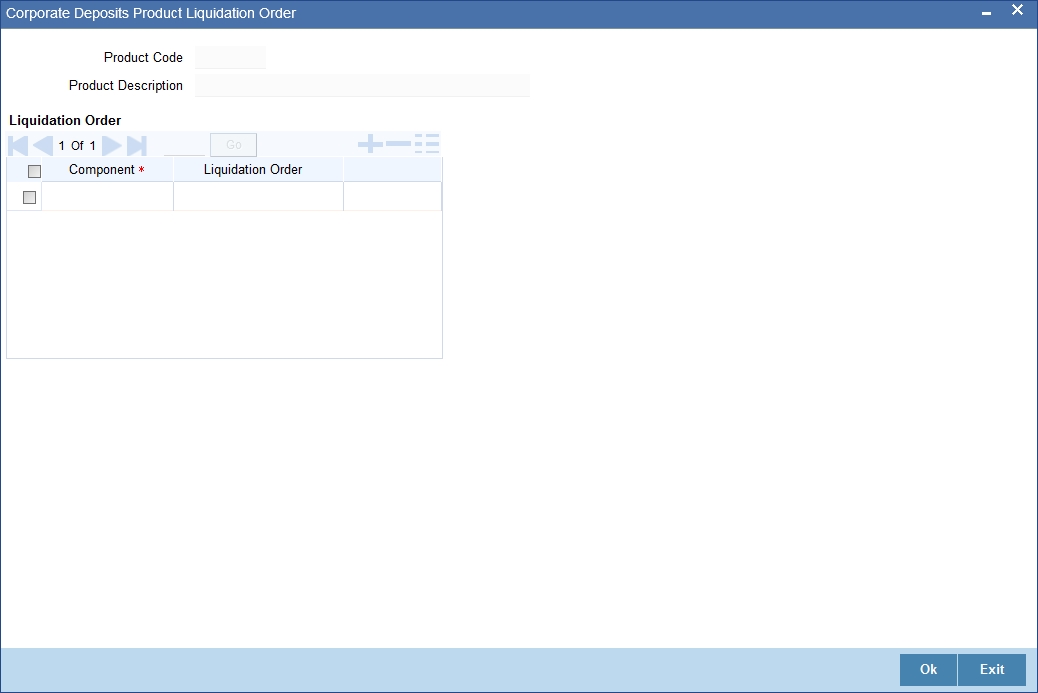Click the Component column header
This screenshot has width=1038, height=693.
[107, 170]
